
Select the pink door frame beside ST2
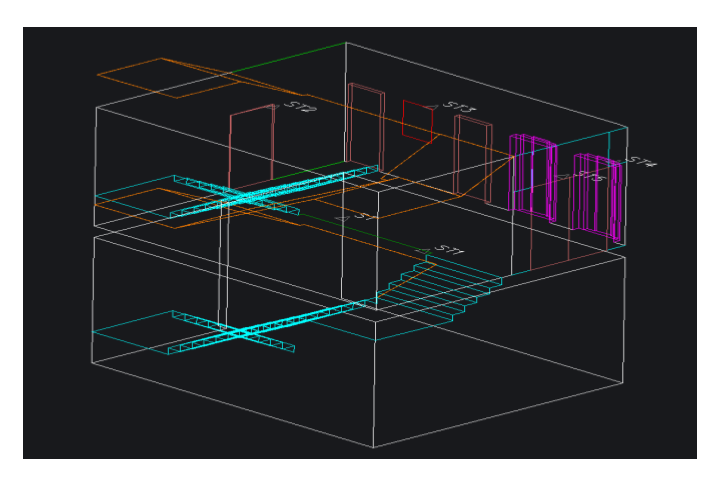pyautogui.click(x=252, y=147)
